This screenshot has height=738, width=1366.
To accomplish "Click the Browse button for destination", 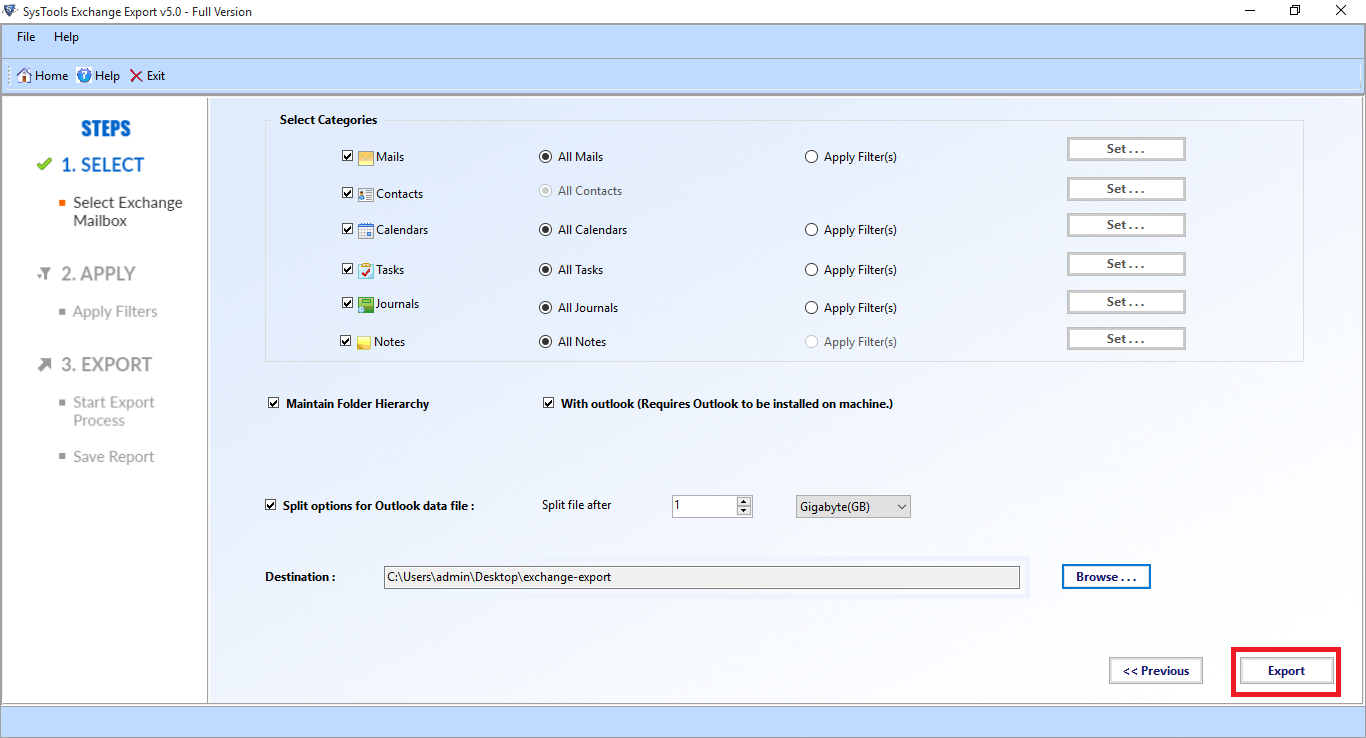I will 1106,577.
